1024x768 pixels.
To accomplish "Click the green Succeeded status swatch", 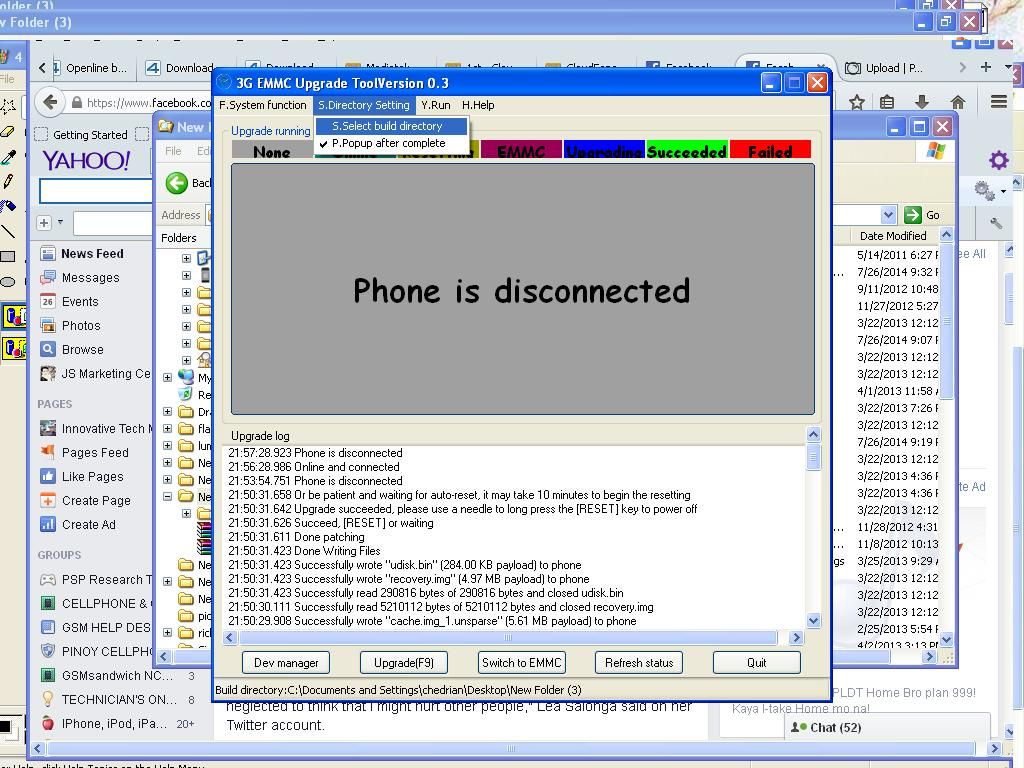I will point(686,151).
